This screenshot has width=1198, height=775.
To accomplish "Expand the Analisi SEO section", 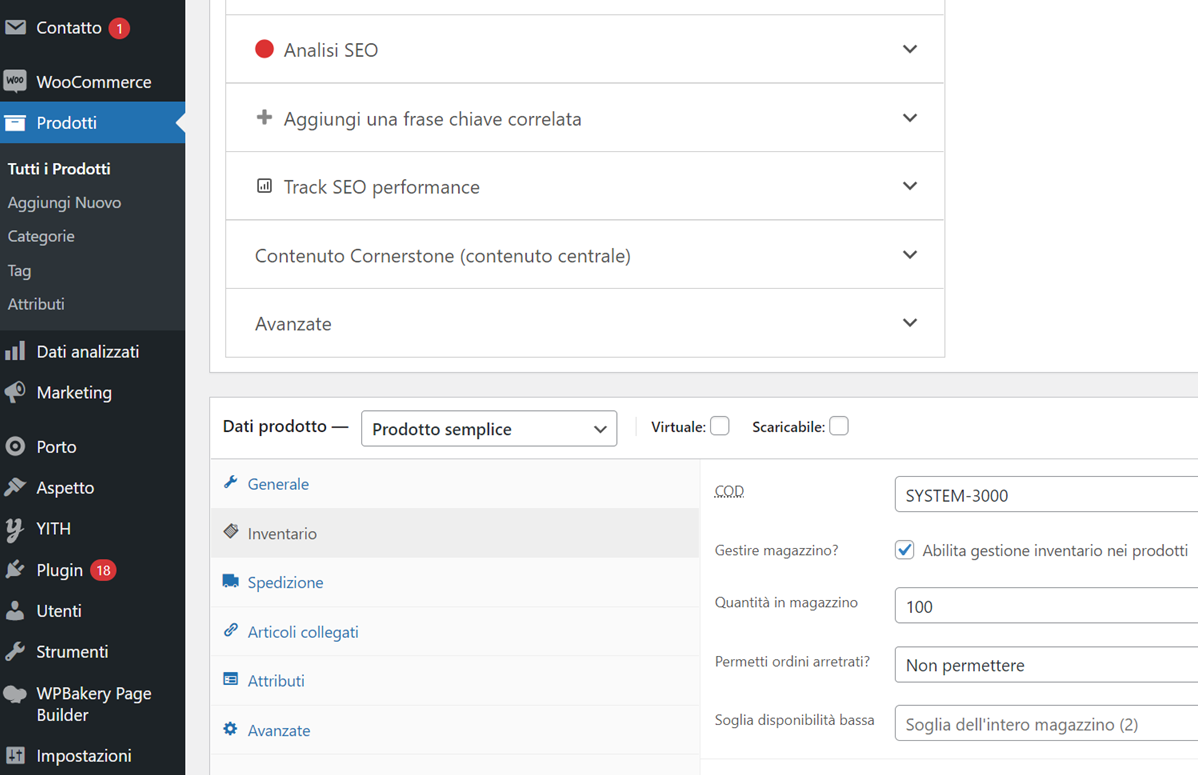I will click(585, 50).
